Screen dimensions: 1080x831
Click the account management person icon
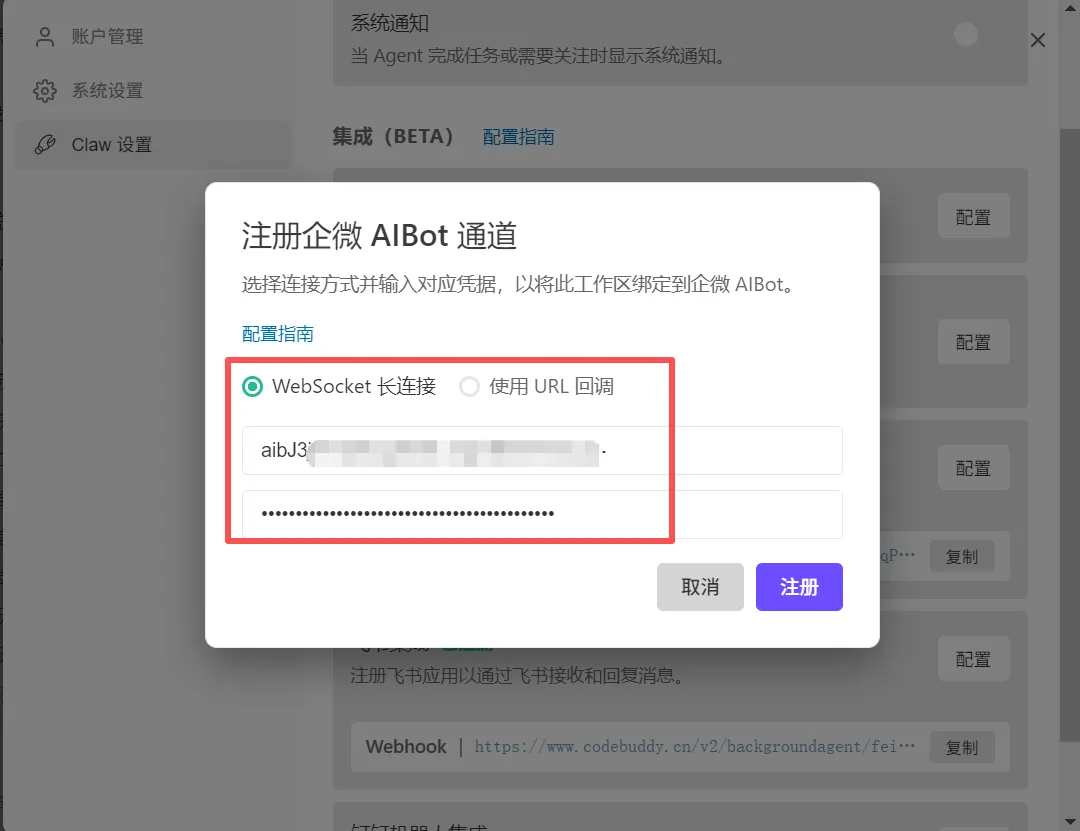click(x=45, y=37)
